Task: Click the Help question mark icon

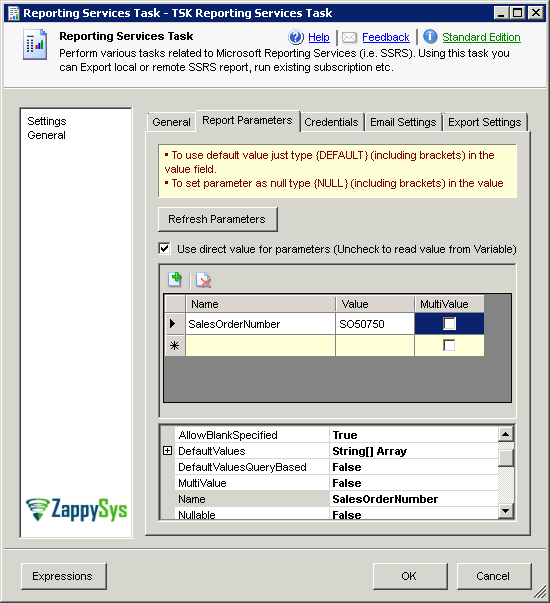Action: (x=296, y=37)
